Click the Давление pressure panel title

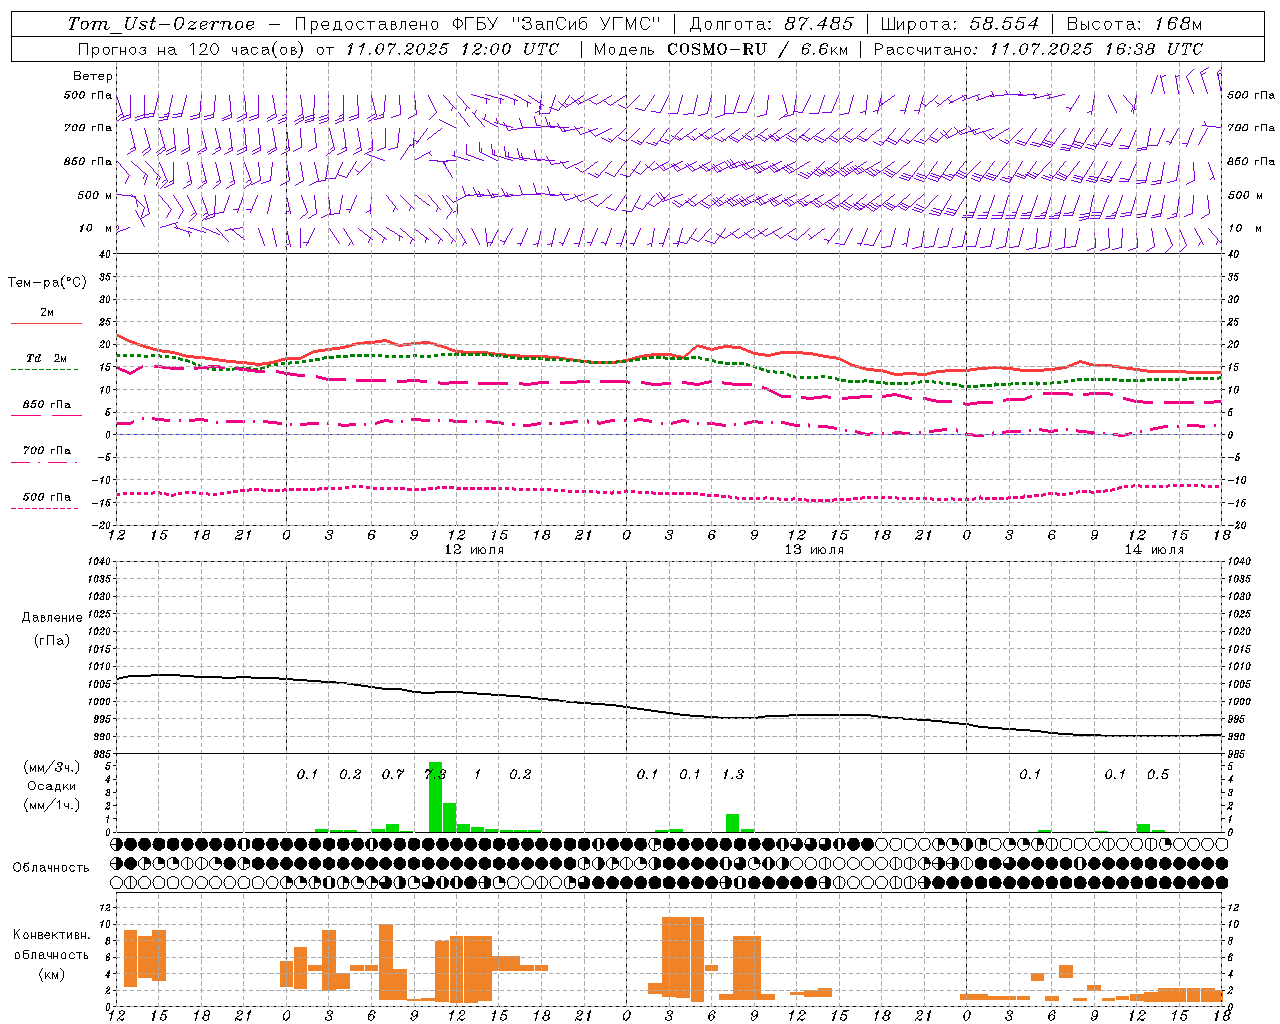[52, 618]
